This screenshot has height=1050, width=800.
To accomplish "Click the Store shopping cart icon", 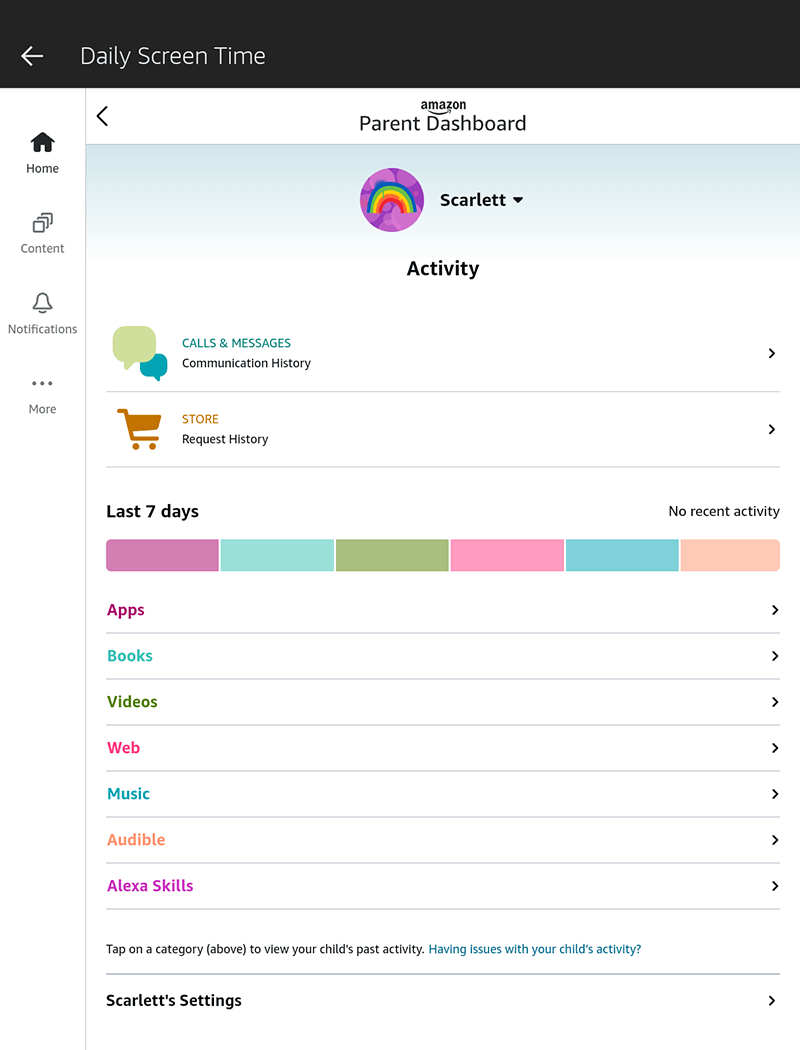I will 139,429.
